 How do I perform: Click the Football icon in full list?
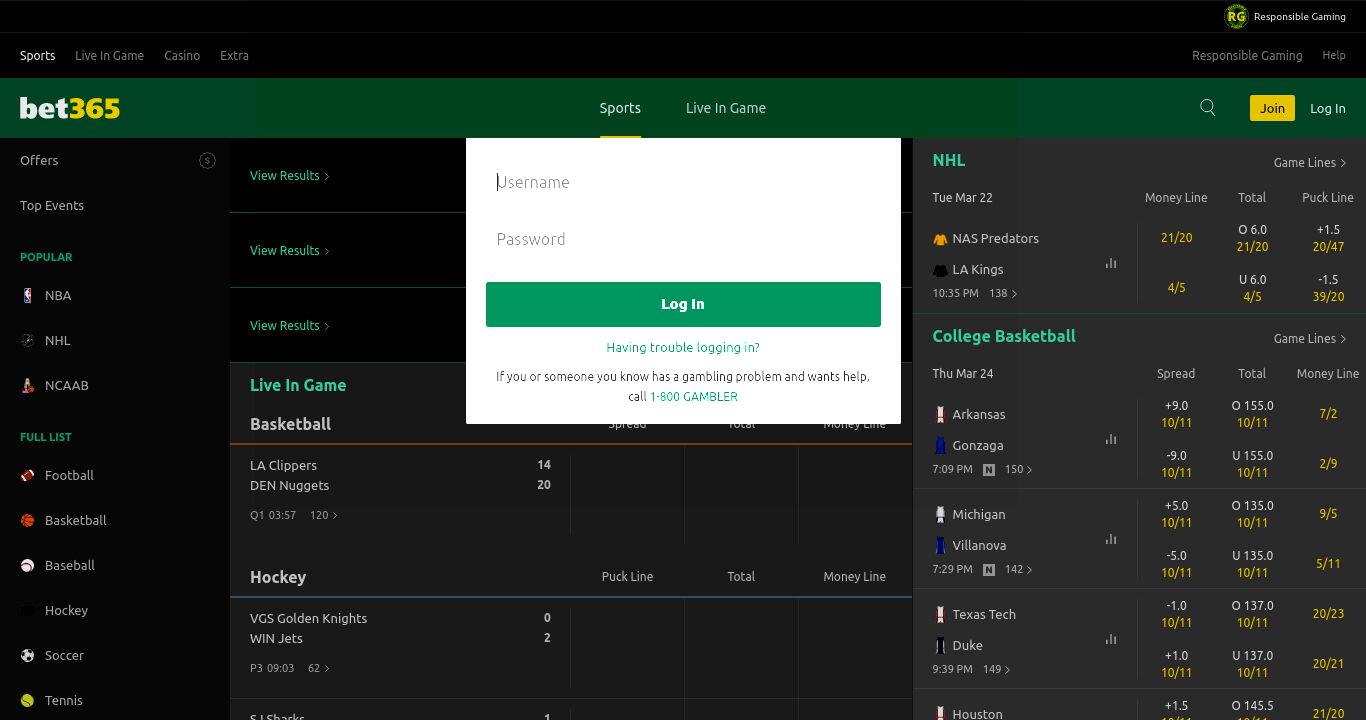pyautogui.click(x=28, y=475)
